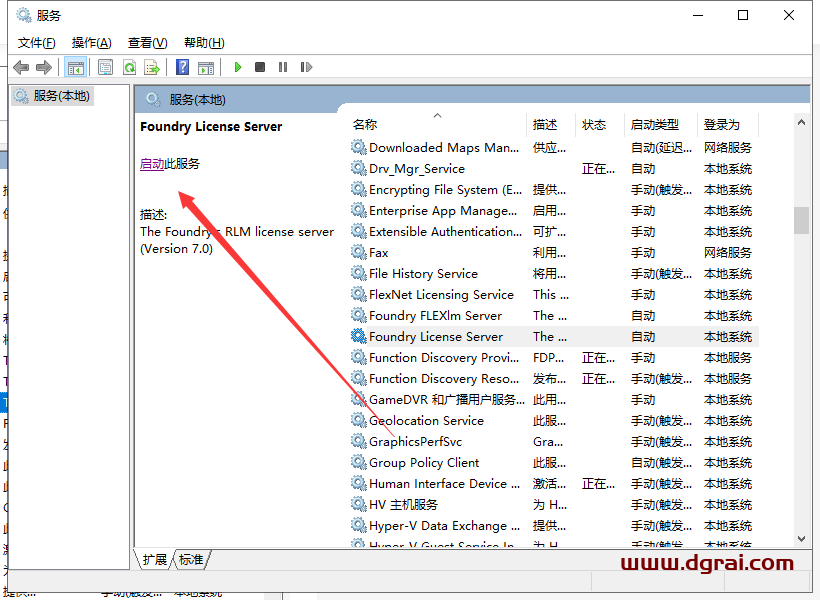Click the Export List toolbar icon
This screenshot has width=820, height=600.
coord(152,67)
